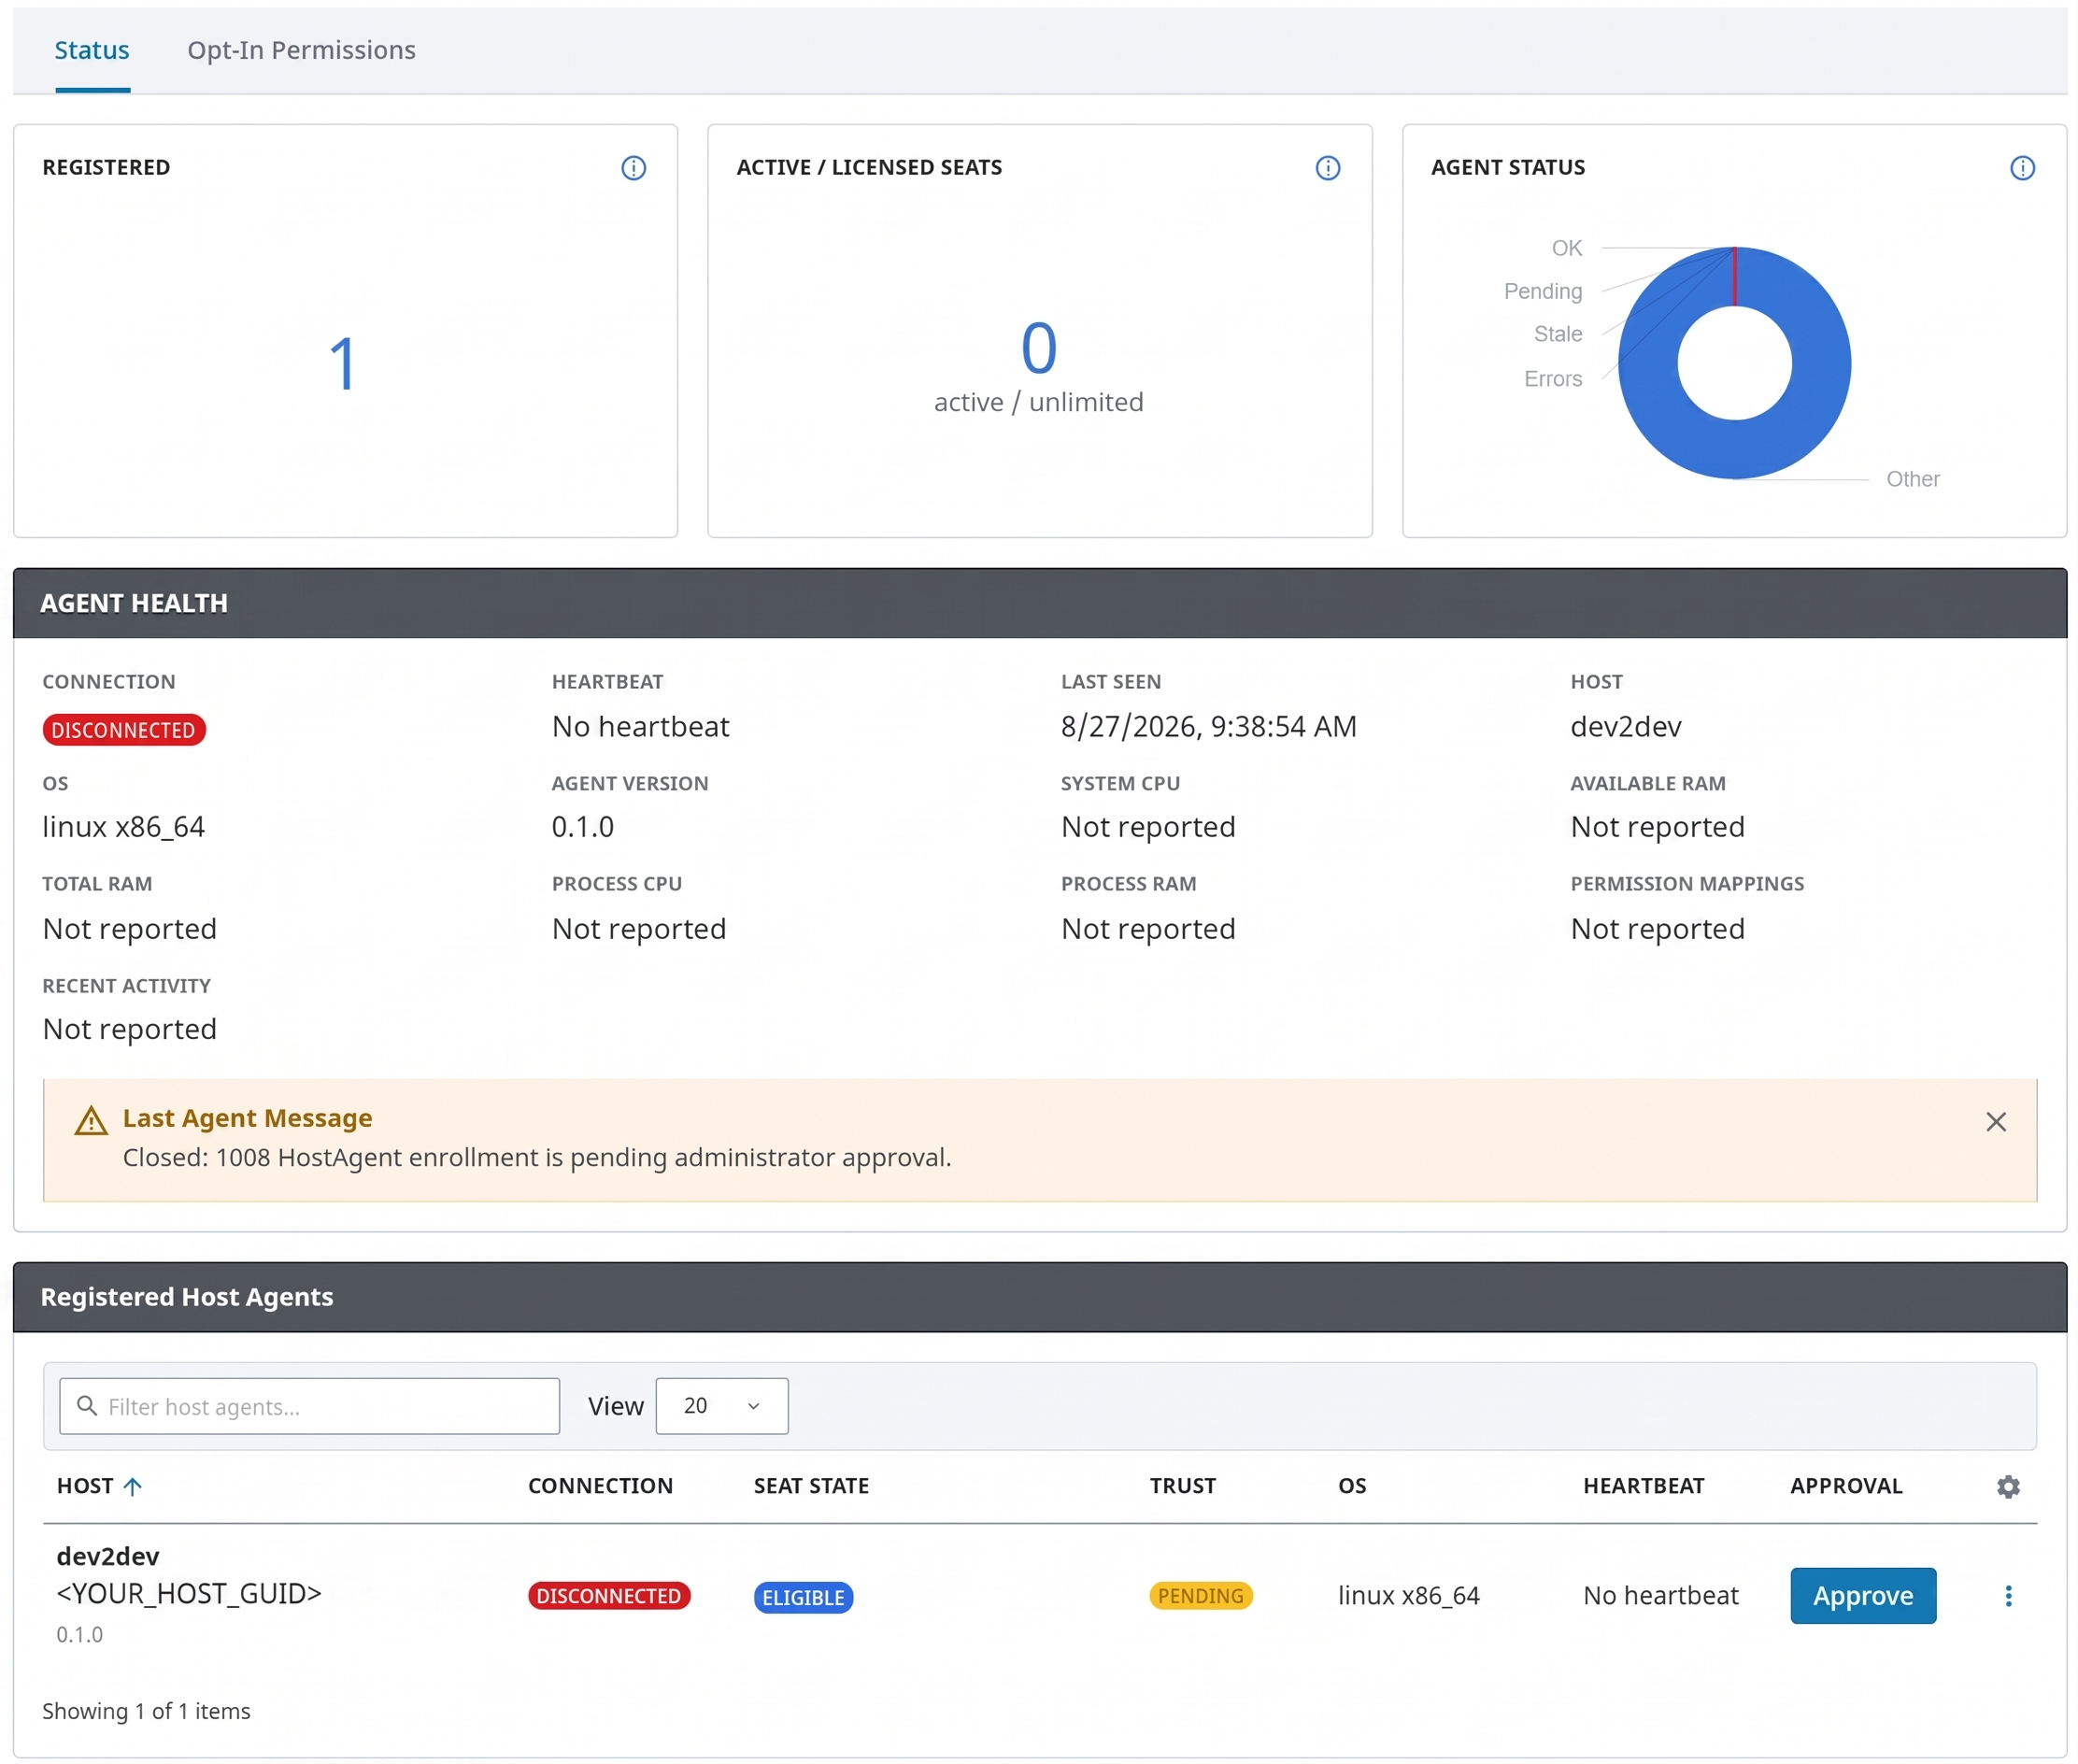Select the dev2dev host name in table
2078x1764 pixels.
[108, 1555]
